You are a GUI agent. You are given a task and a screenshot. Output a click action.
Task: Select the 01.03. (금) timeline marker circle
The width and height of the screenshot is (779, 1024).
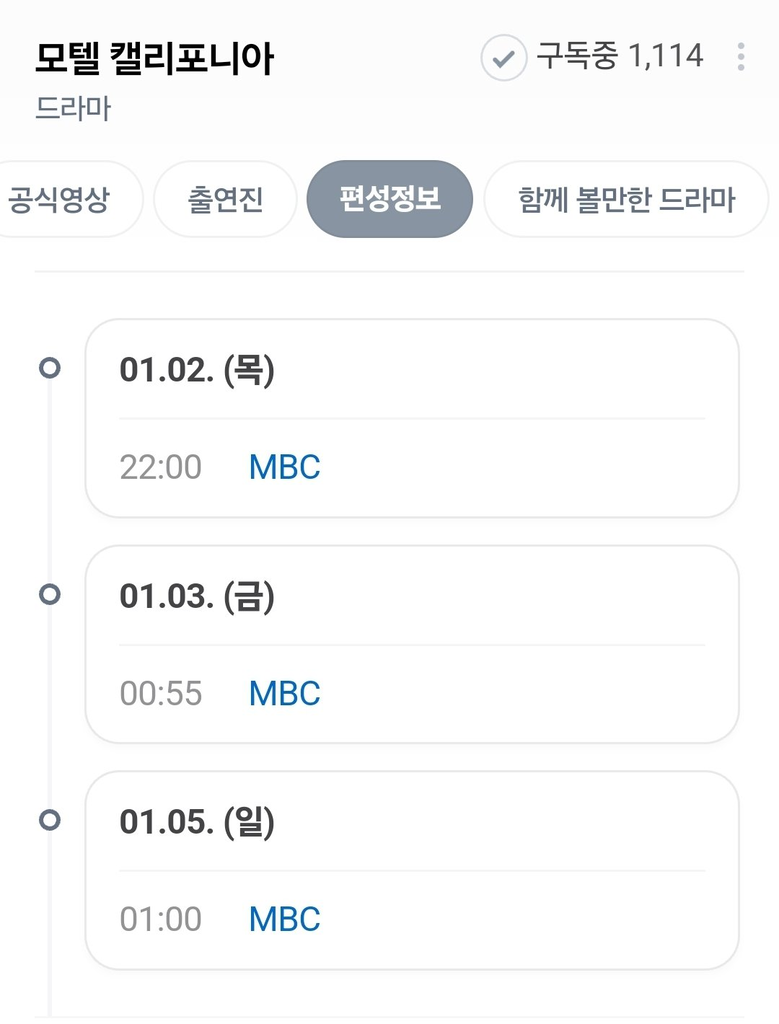(x=50, y=594)
